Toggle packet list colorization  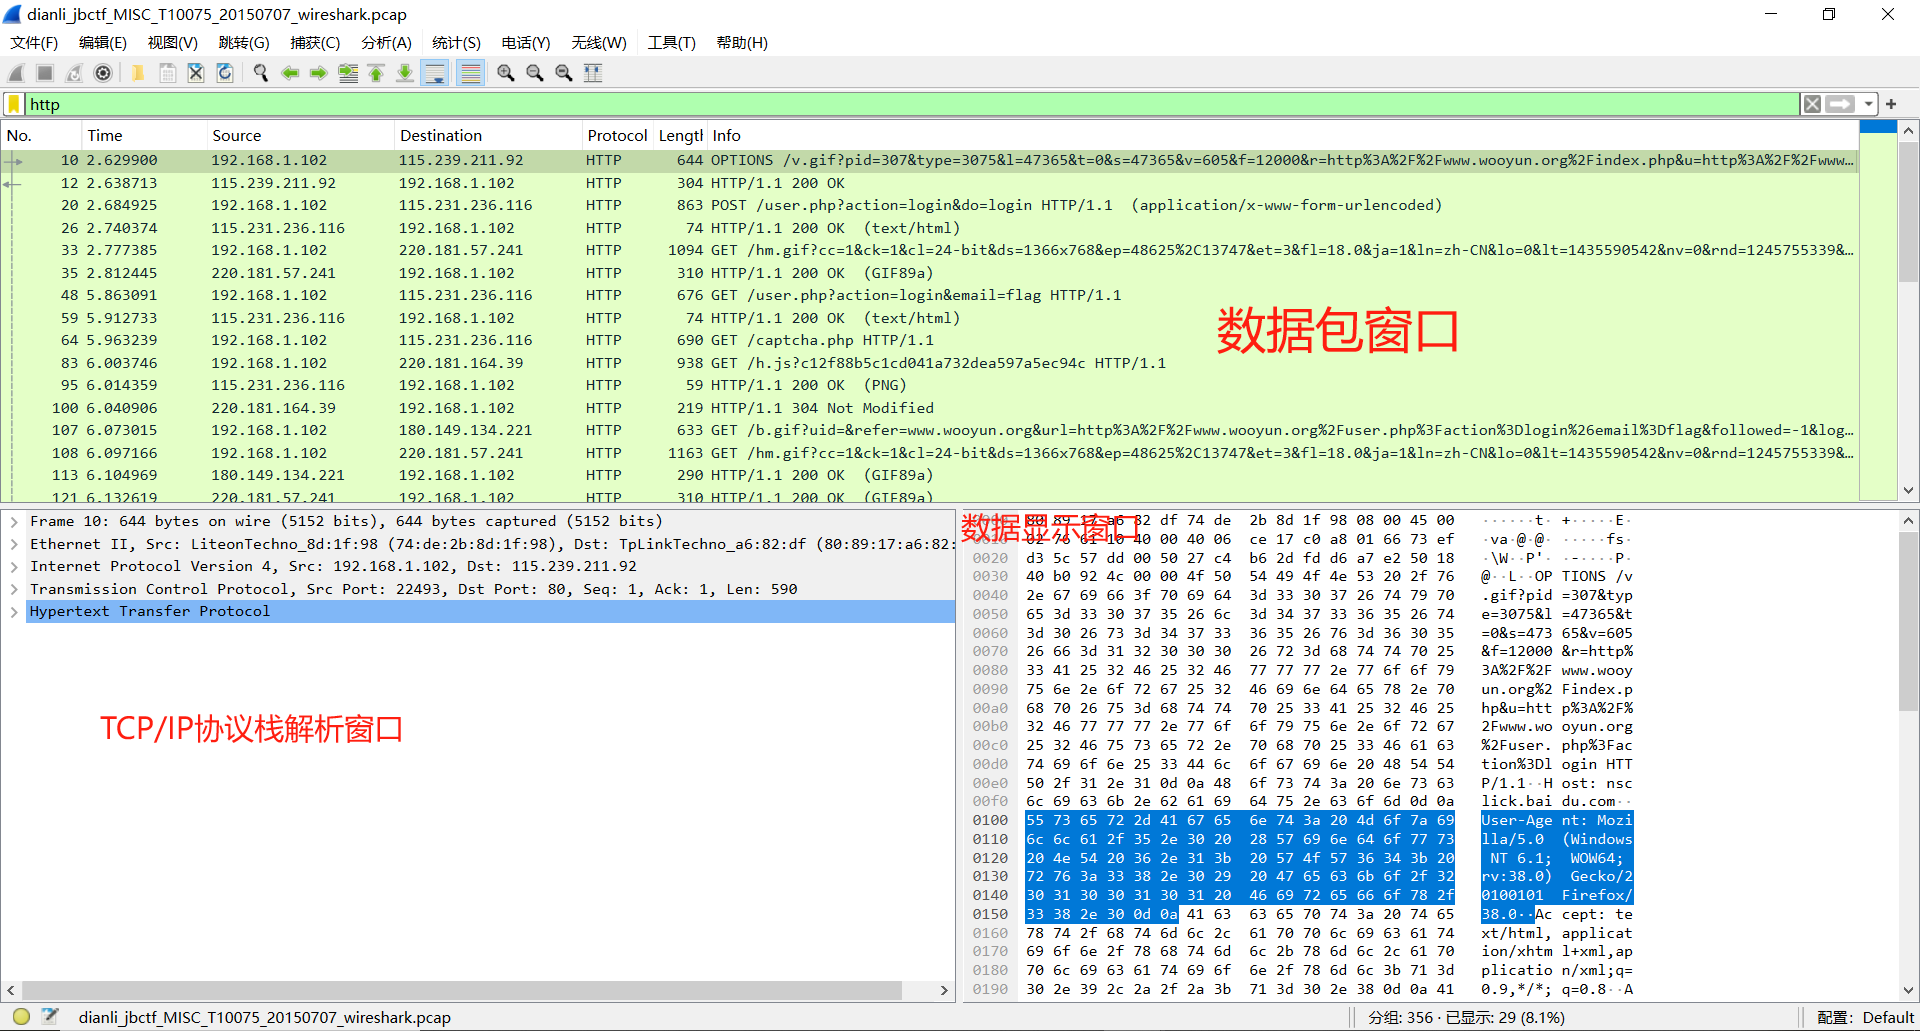pos(470,73)
